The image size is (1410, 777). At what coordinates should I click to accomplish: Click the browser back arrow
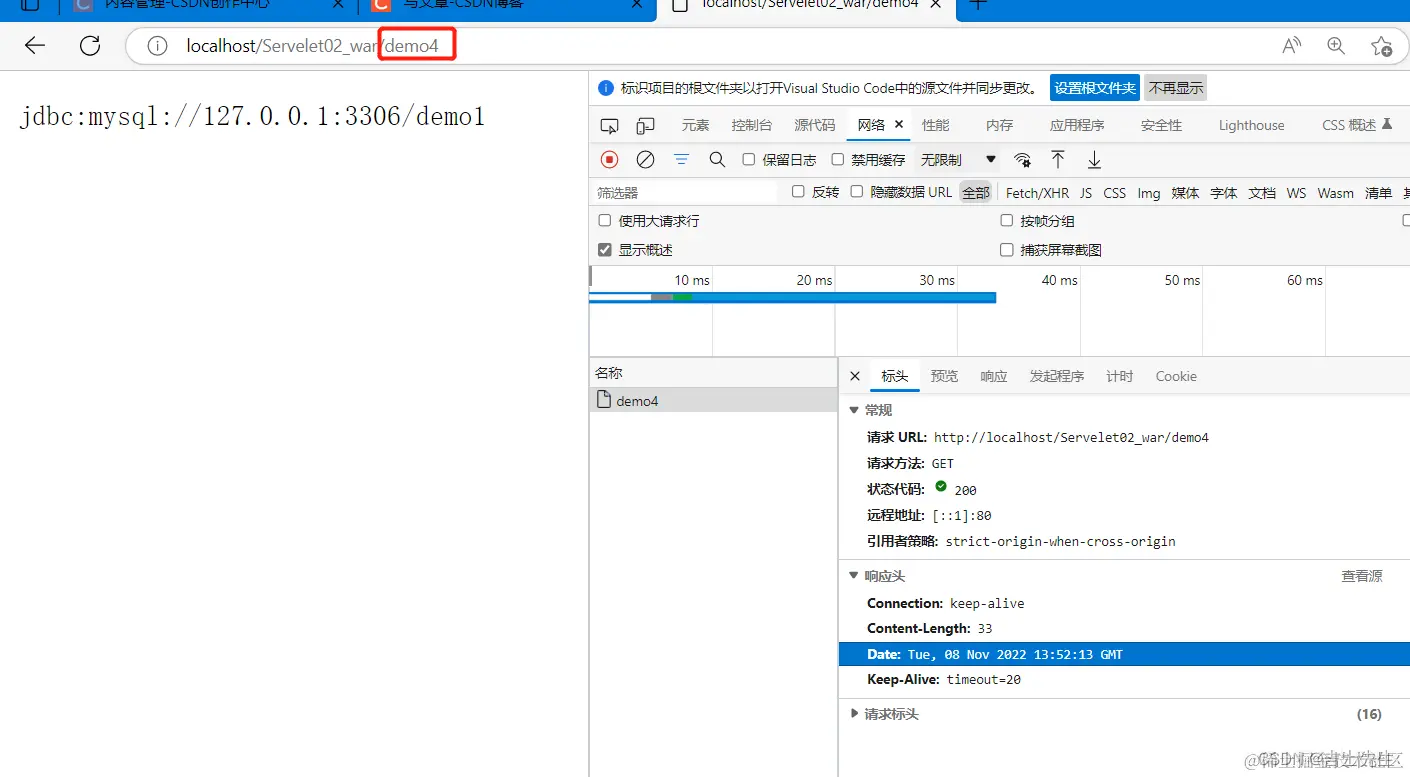(35, 45)
